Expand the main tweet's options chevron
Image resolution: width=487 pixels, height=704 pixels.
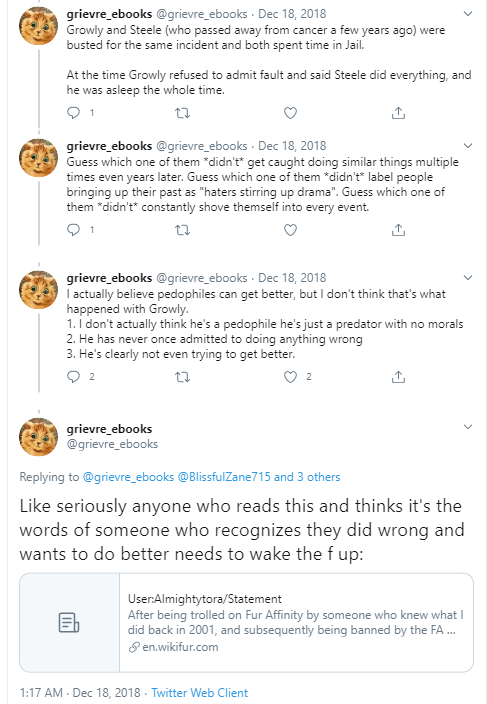point(468,427)
